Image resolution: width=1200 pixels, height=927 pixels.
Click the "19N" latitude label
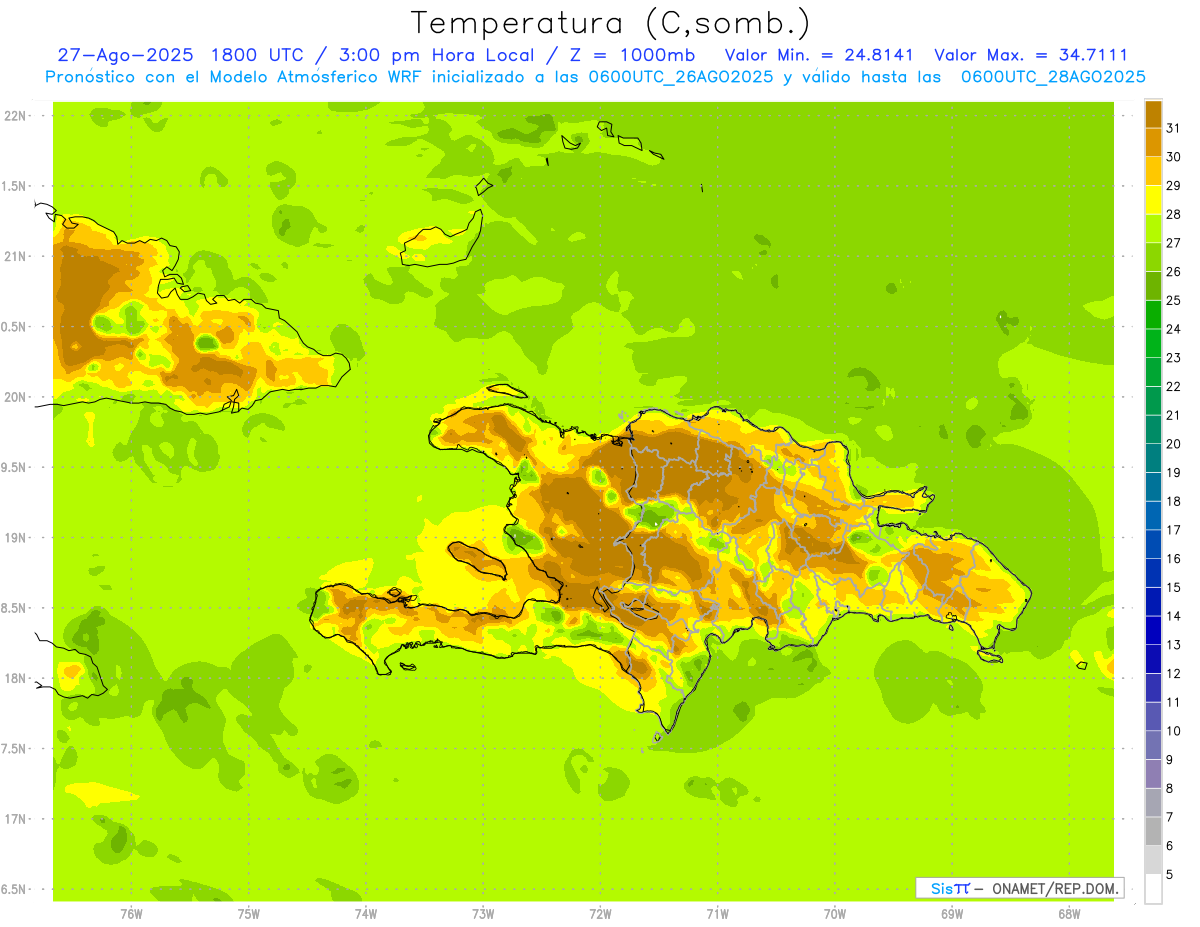15,538
